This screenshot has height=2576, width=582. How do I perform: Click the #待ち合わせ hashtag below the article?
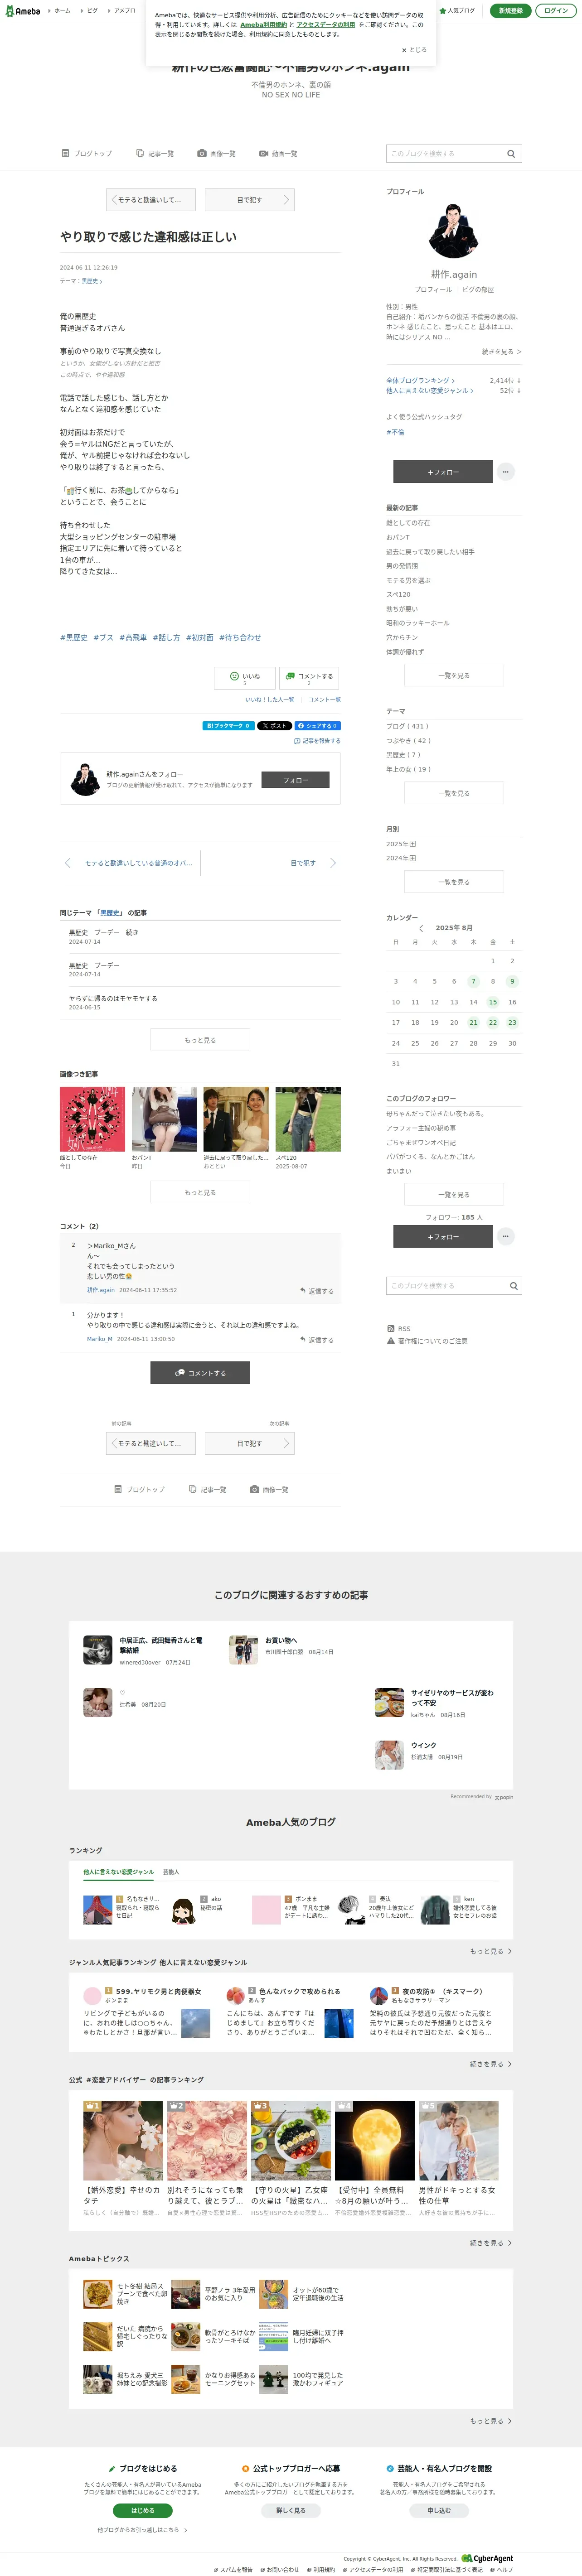point(240,638)
